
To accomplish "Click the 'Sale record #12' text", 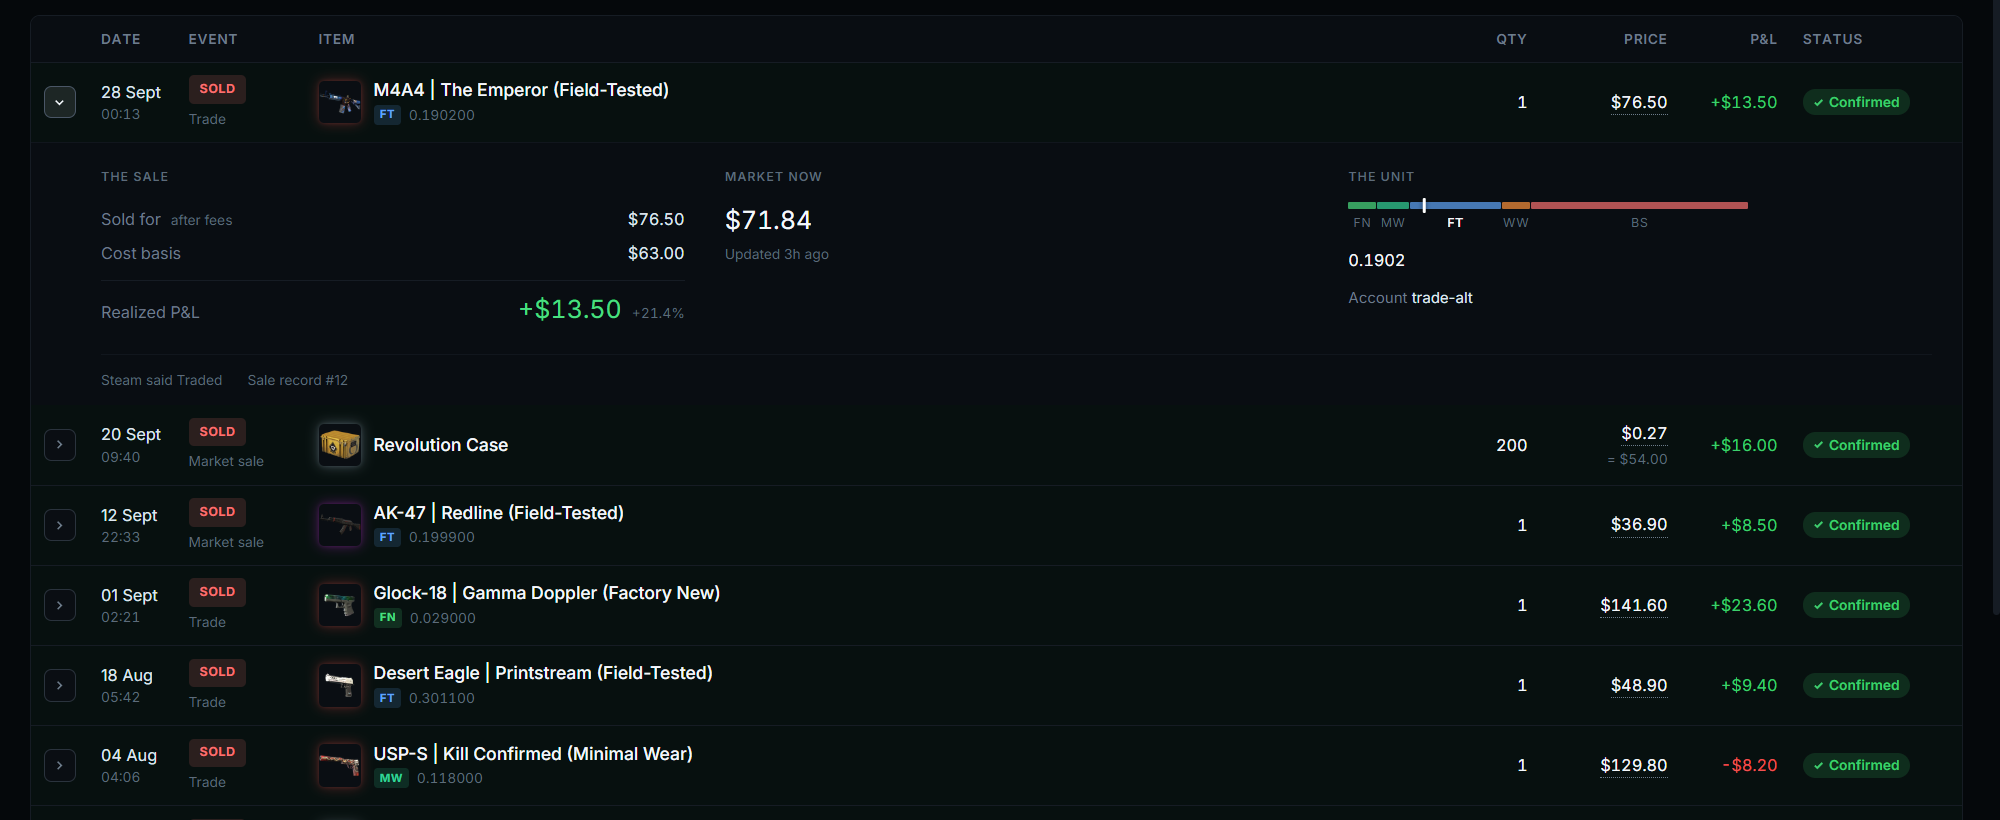I will (298, 380).
